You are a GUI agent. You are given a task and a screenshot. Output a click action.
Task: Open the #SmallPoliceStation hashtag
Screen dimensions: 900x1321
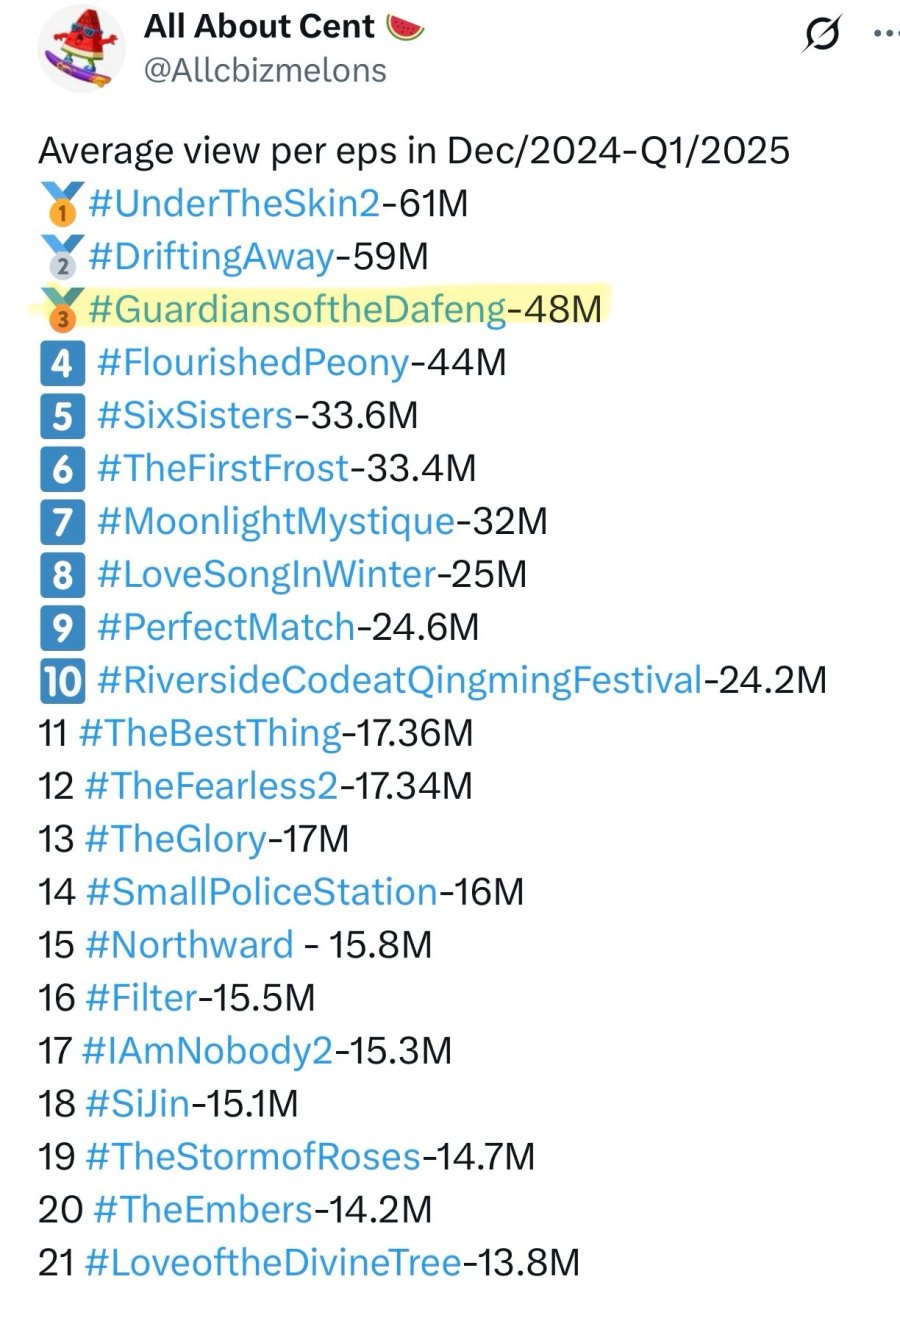point(262,892)
